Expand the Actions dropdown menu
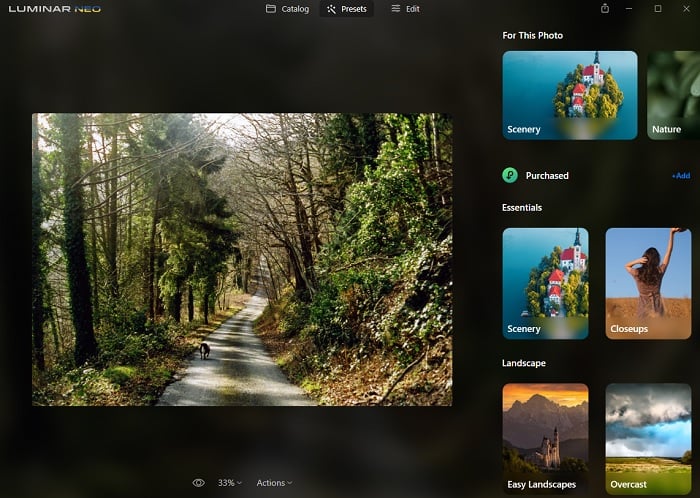This screenshot has width=700, height=498. [x=274, y=483]
